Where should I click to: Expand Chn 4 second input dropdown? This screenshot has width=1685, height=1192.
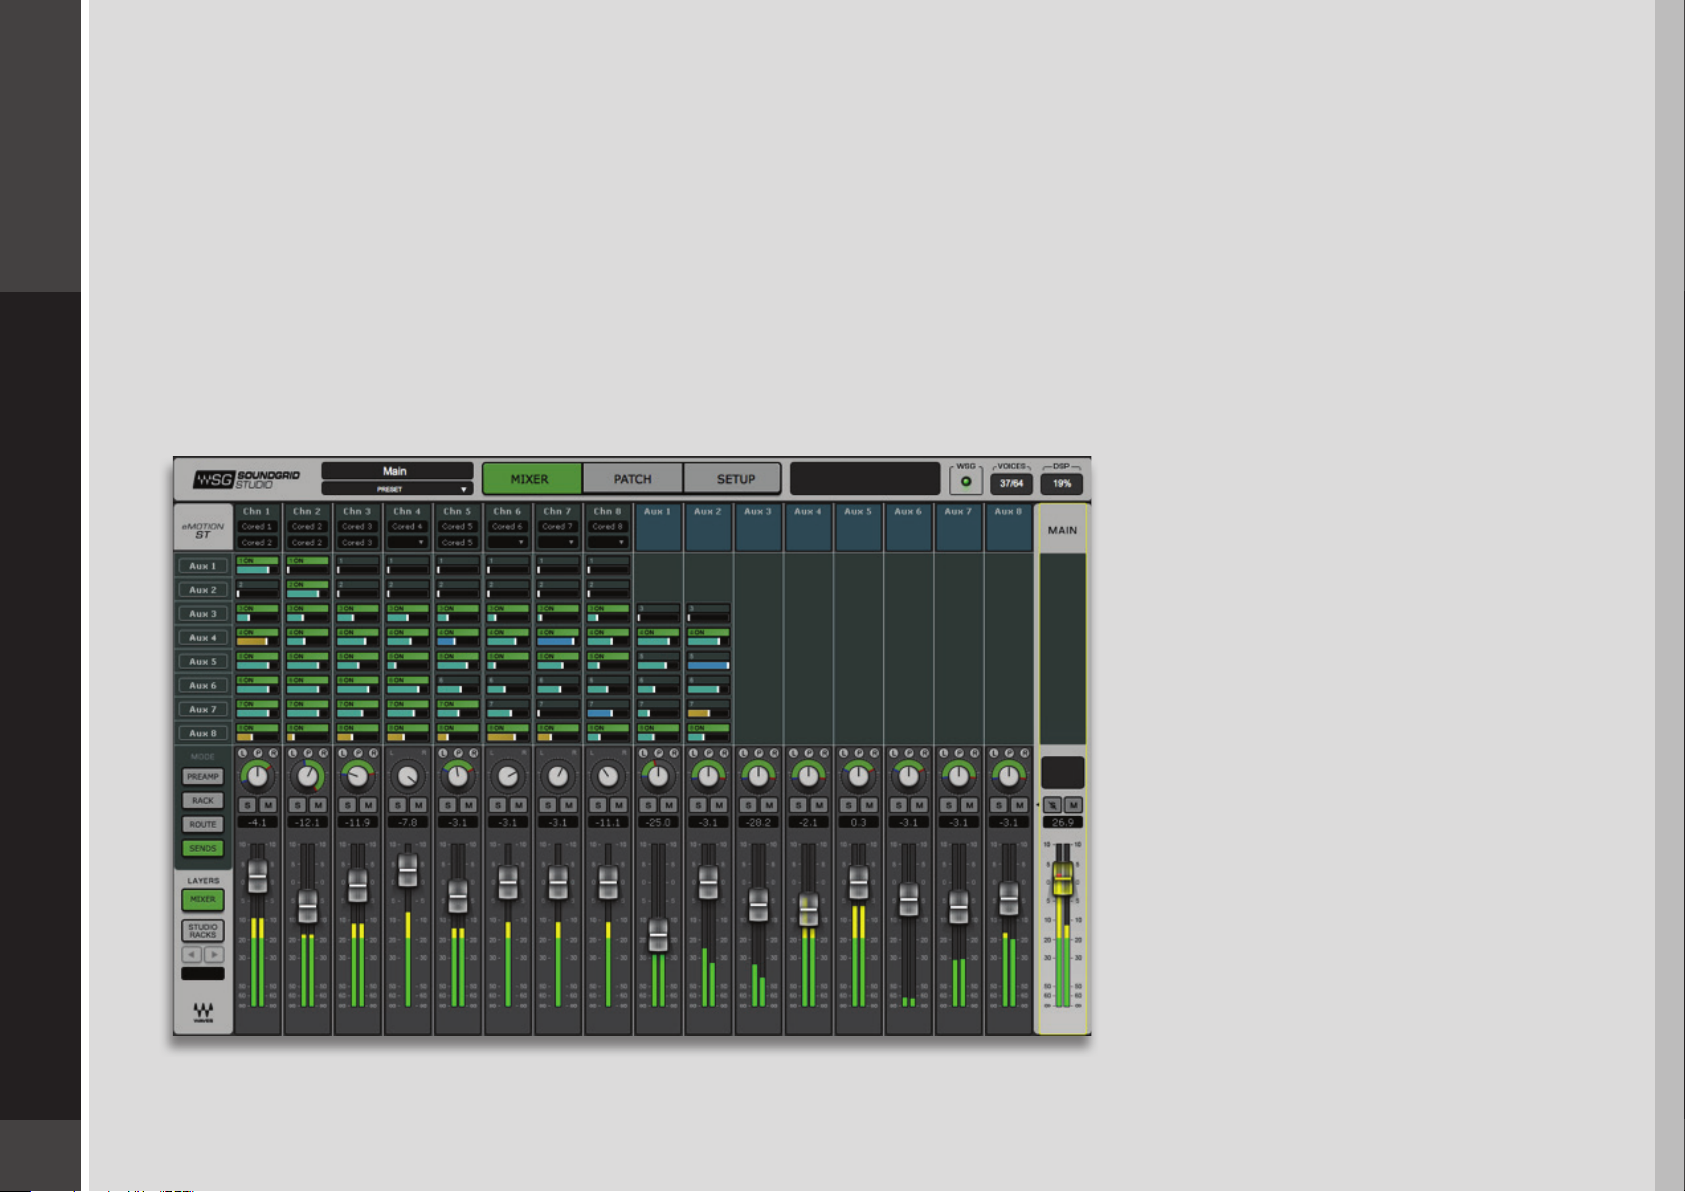tap(407, 542)
